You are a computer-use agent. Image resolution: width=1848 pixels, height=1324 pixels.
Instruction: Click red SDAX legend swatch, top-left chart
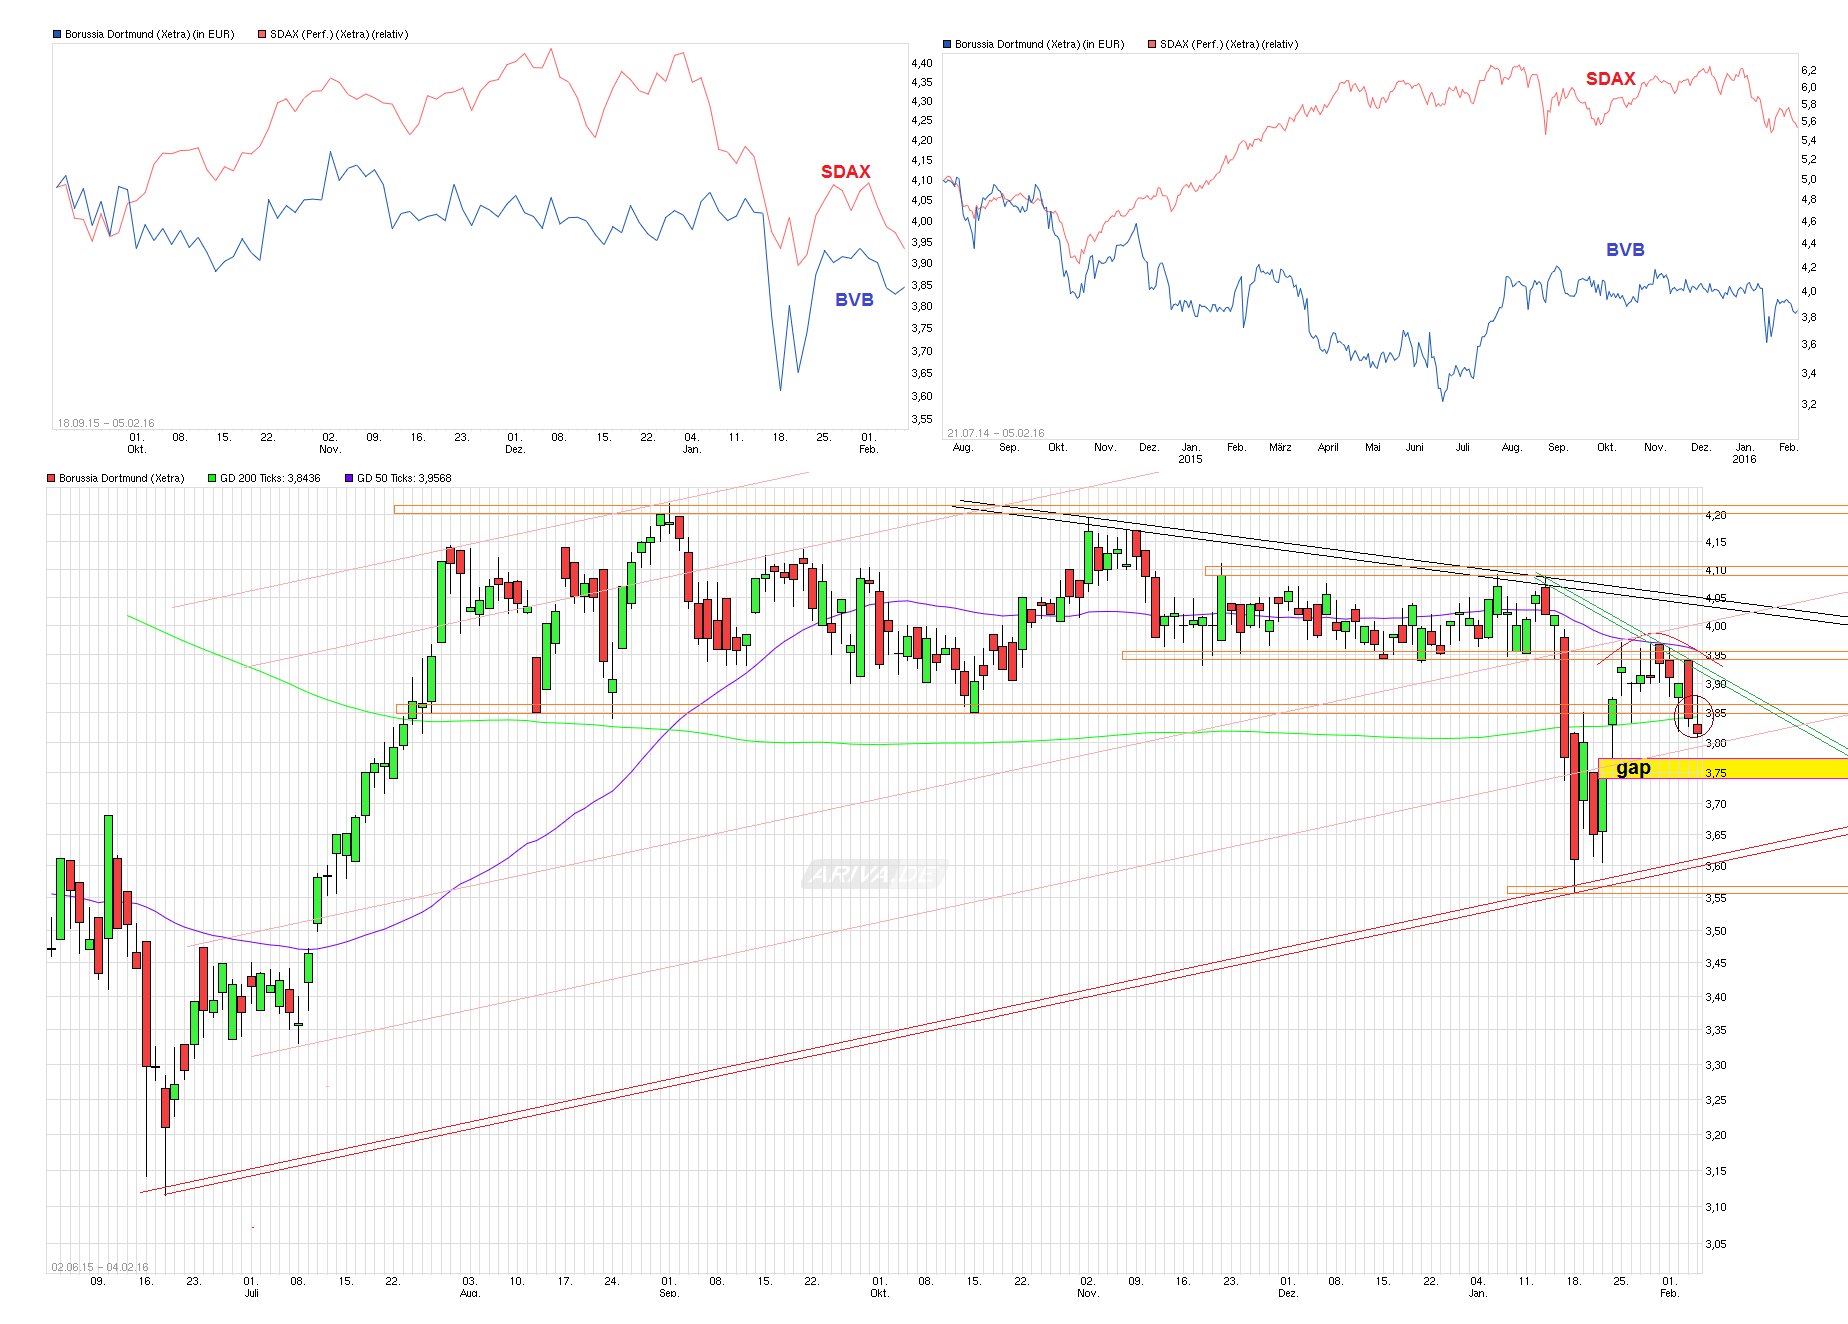click(262, 34)
